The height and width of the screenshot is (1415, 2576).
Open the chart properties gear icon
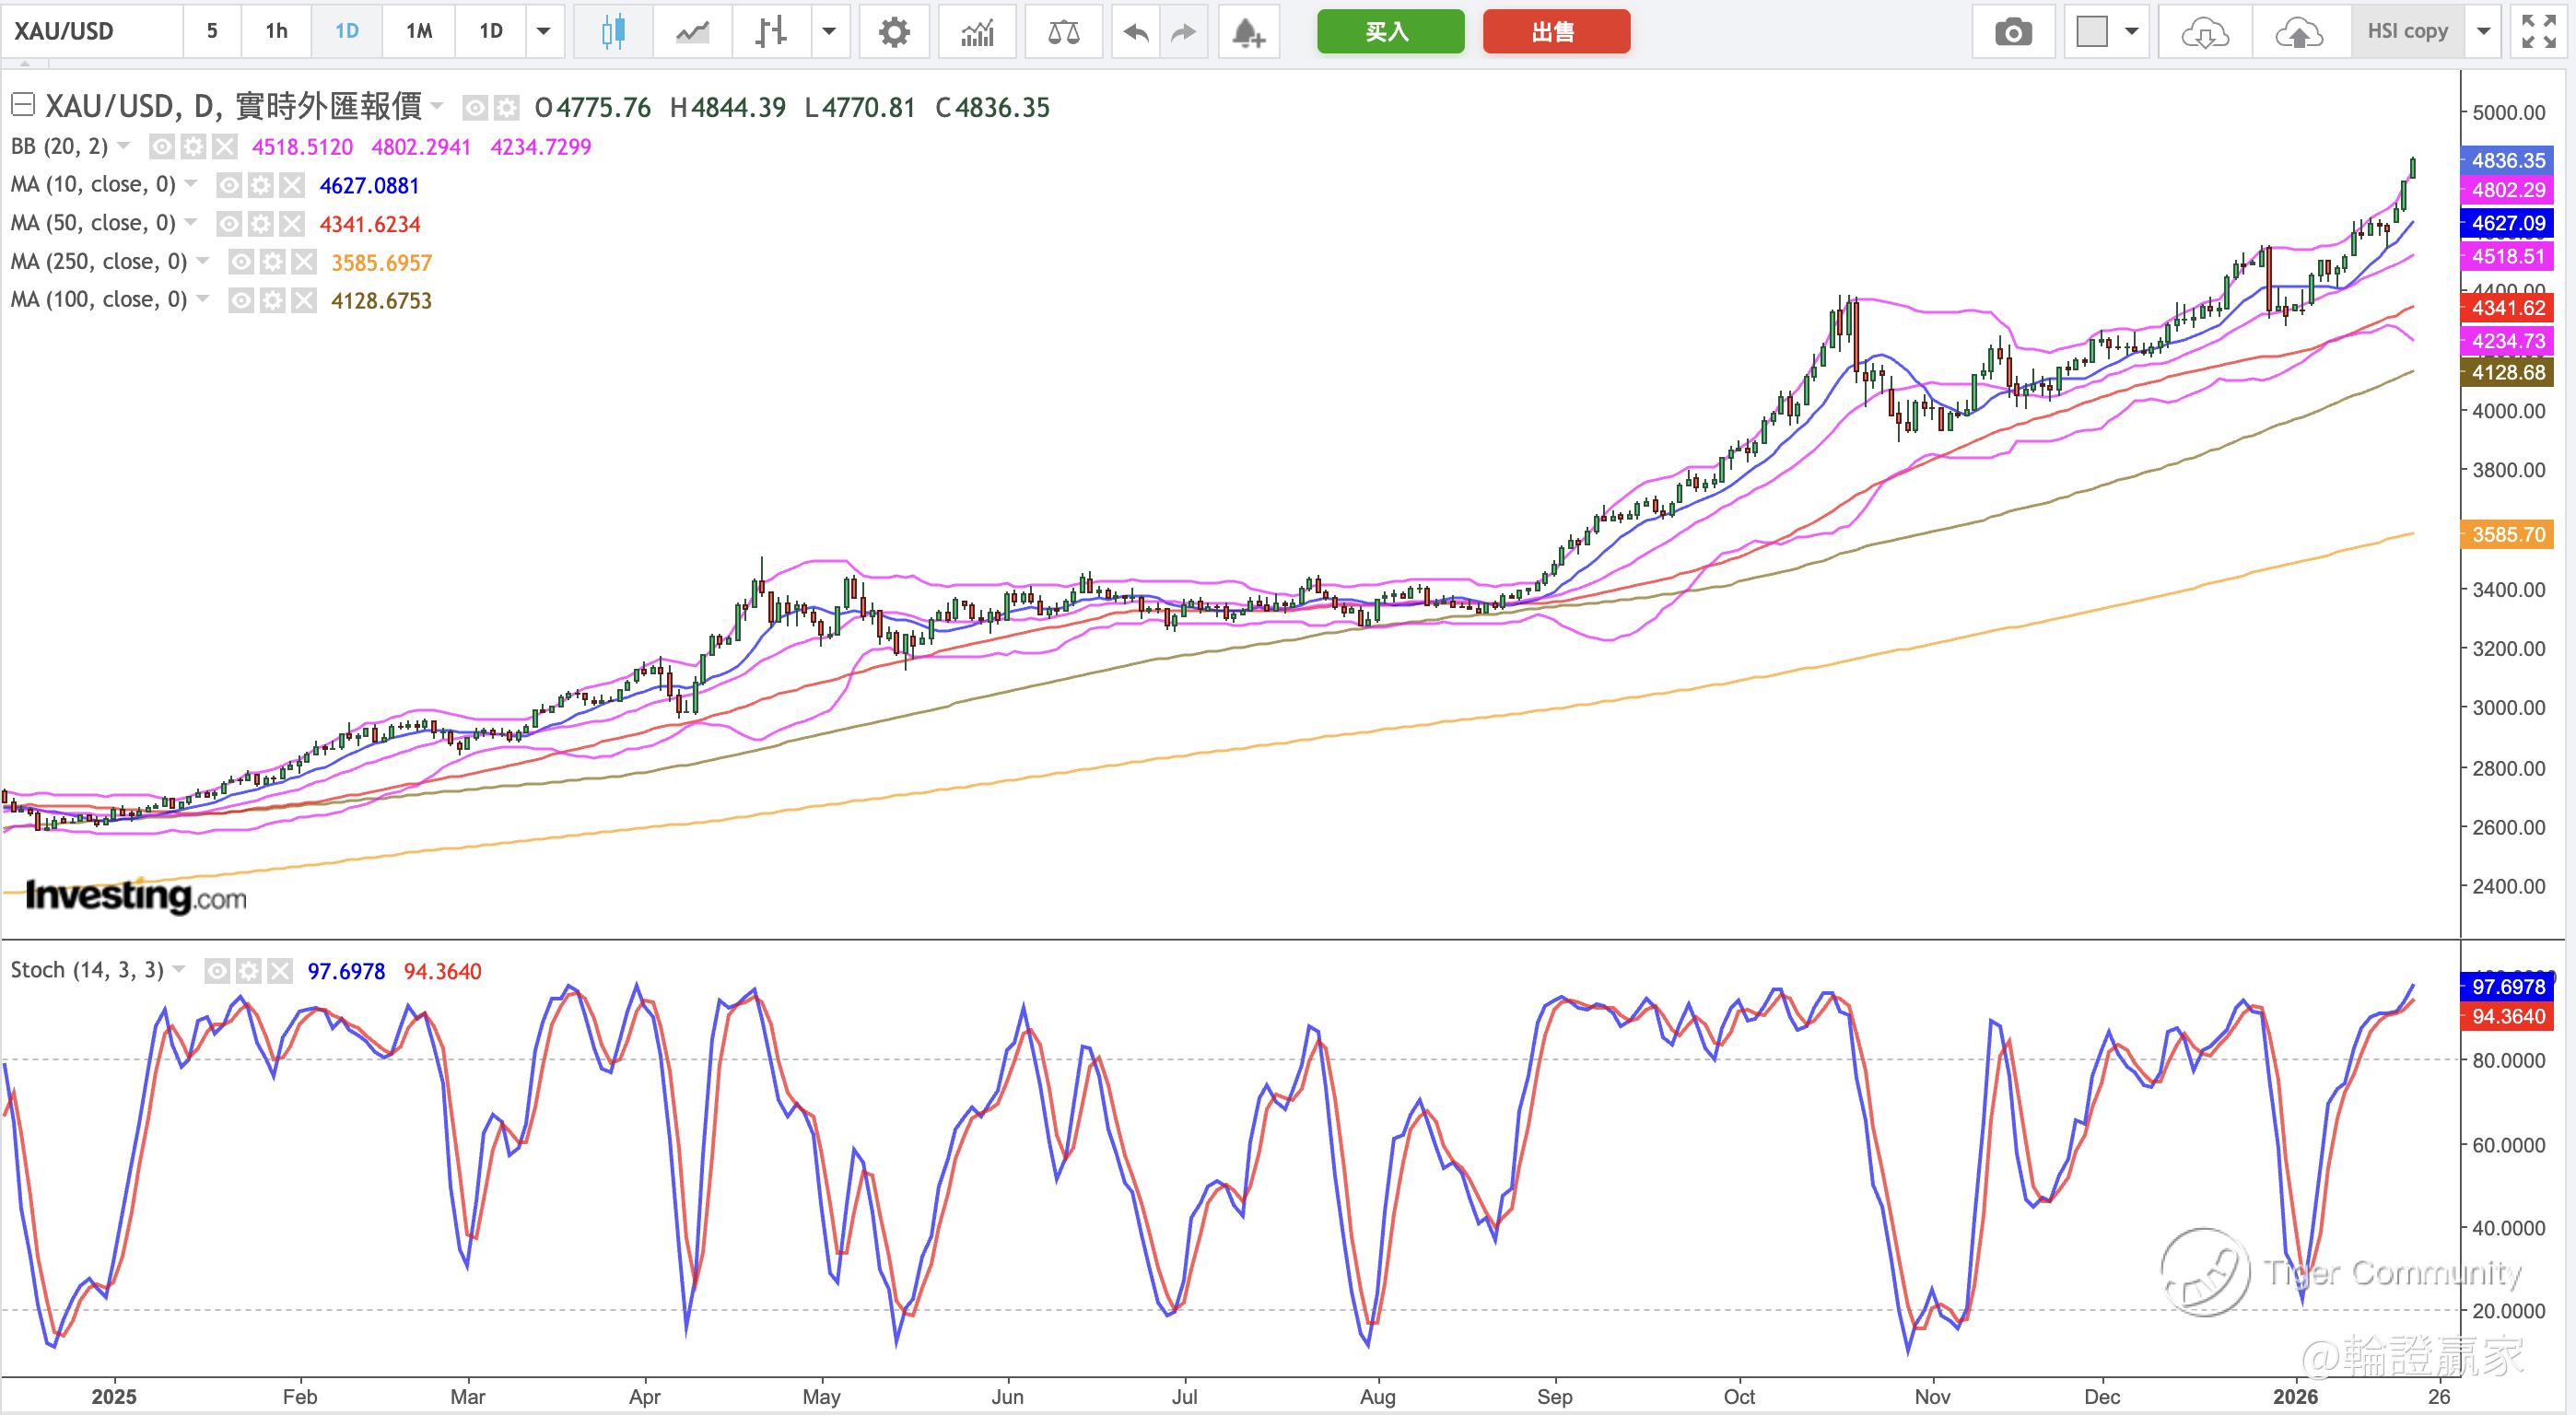[893, 32]
